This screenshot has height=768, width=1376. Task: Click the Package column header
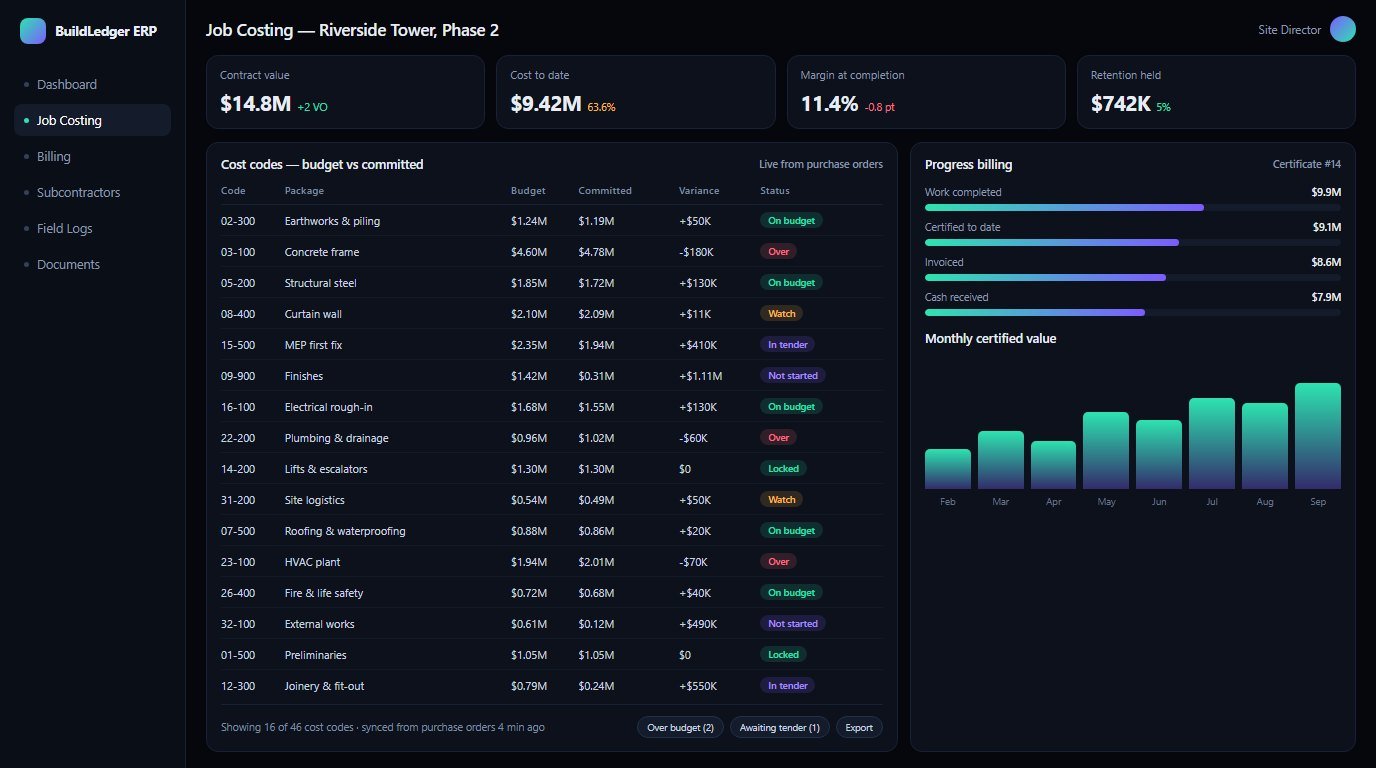coord(304,191)
